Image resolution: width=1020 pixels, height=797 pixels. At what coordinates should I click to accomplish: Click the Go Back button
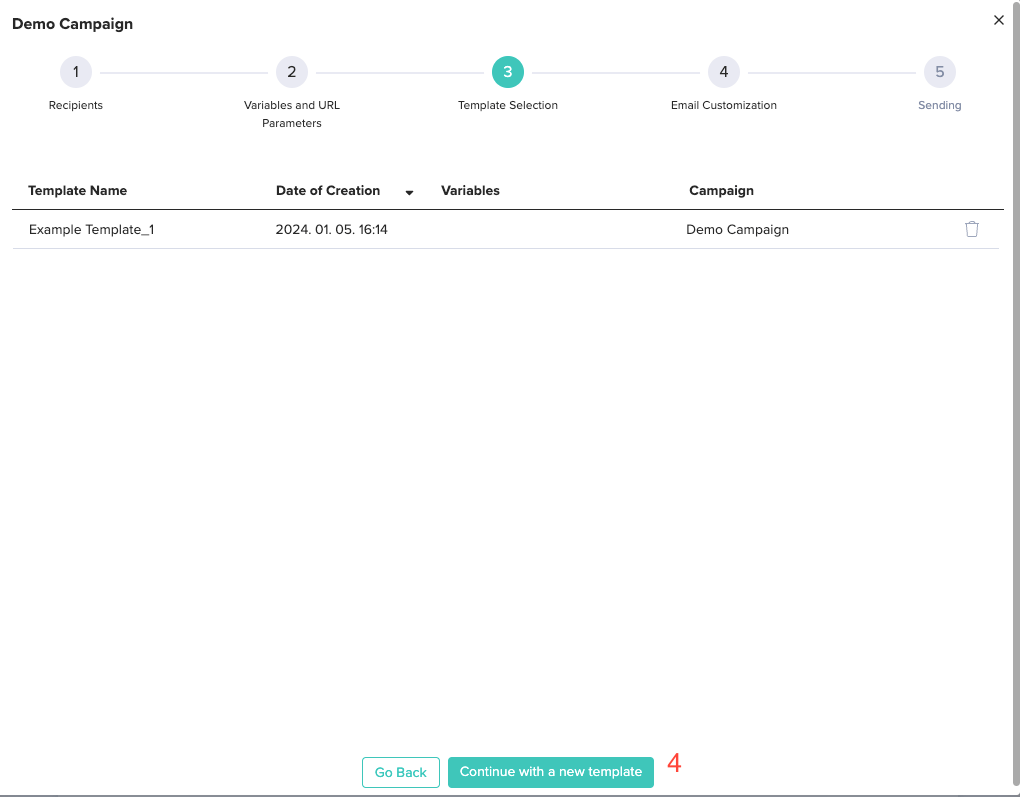point(400,772)
